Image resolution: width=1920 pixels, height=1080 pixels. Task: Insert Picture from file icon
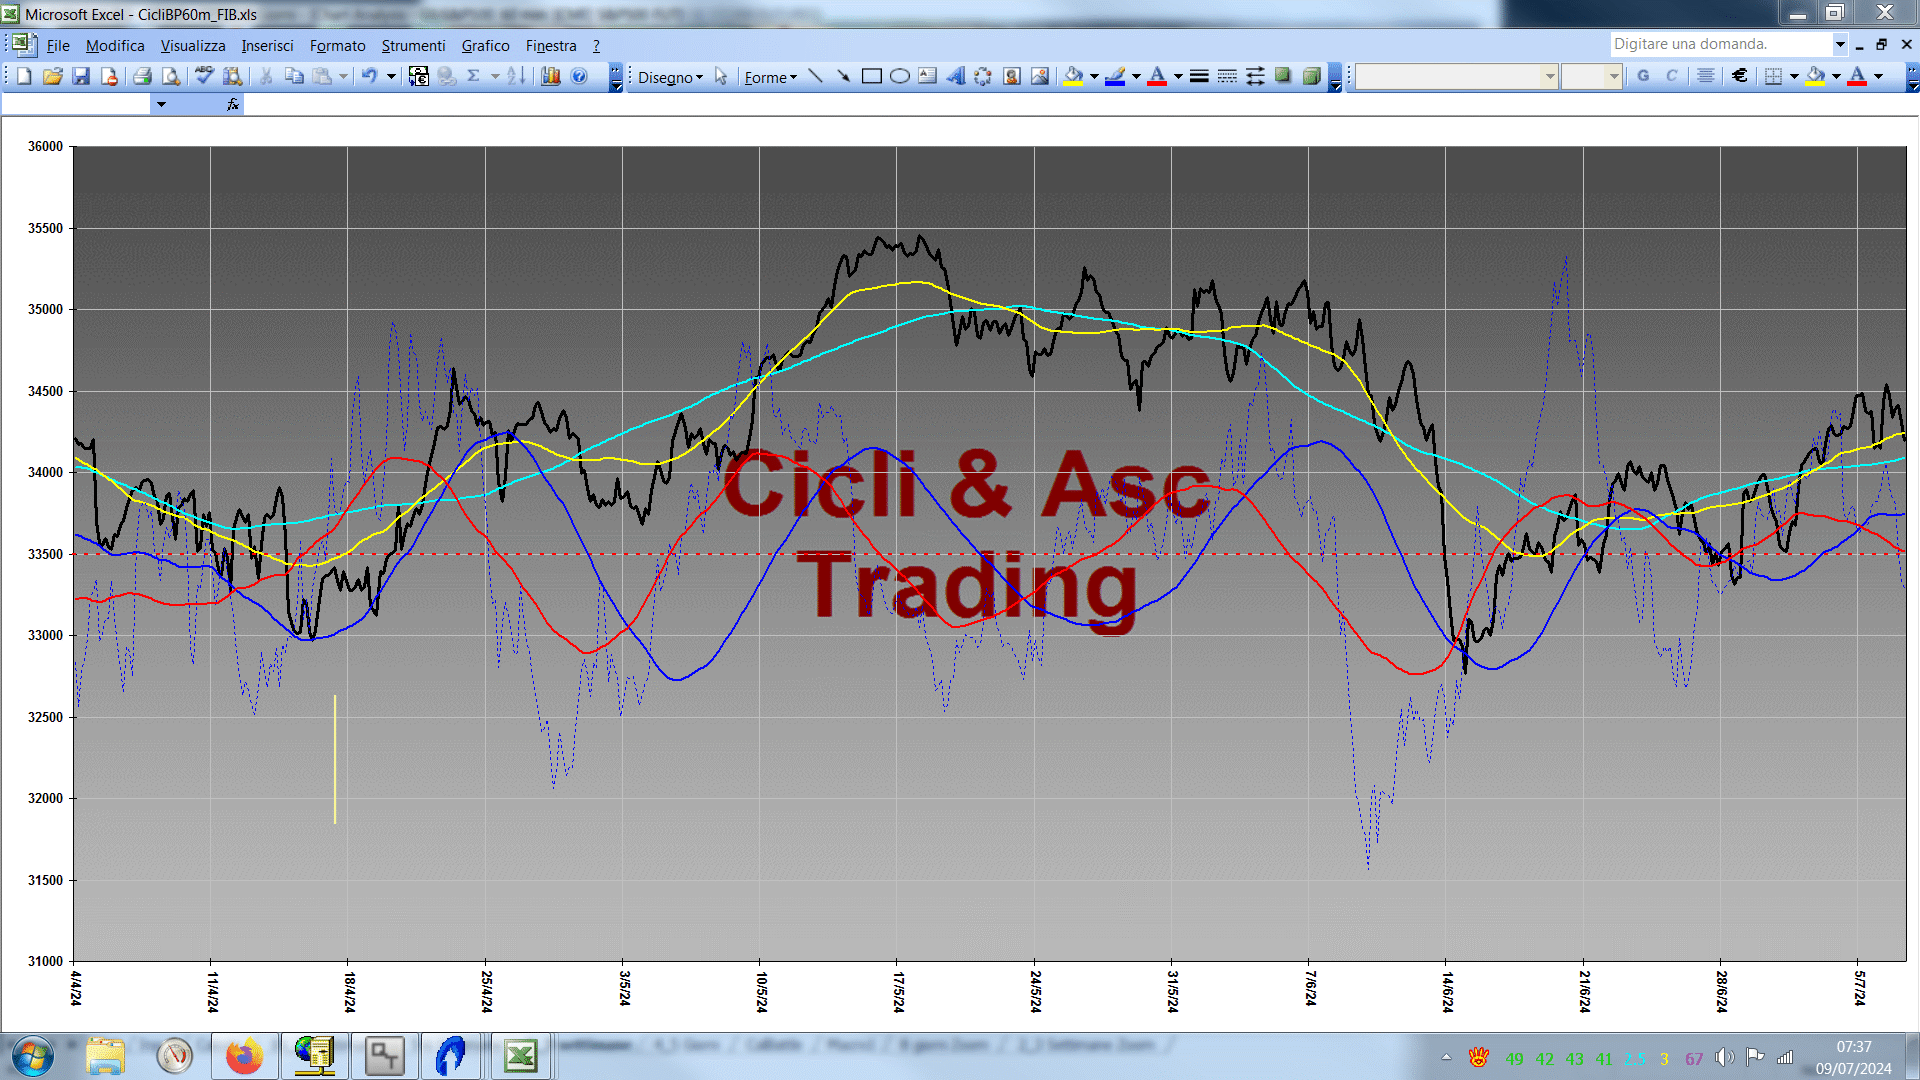click(1040, 76)
